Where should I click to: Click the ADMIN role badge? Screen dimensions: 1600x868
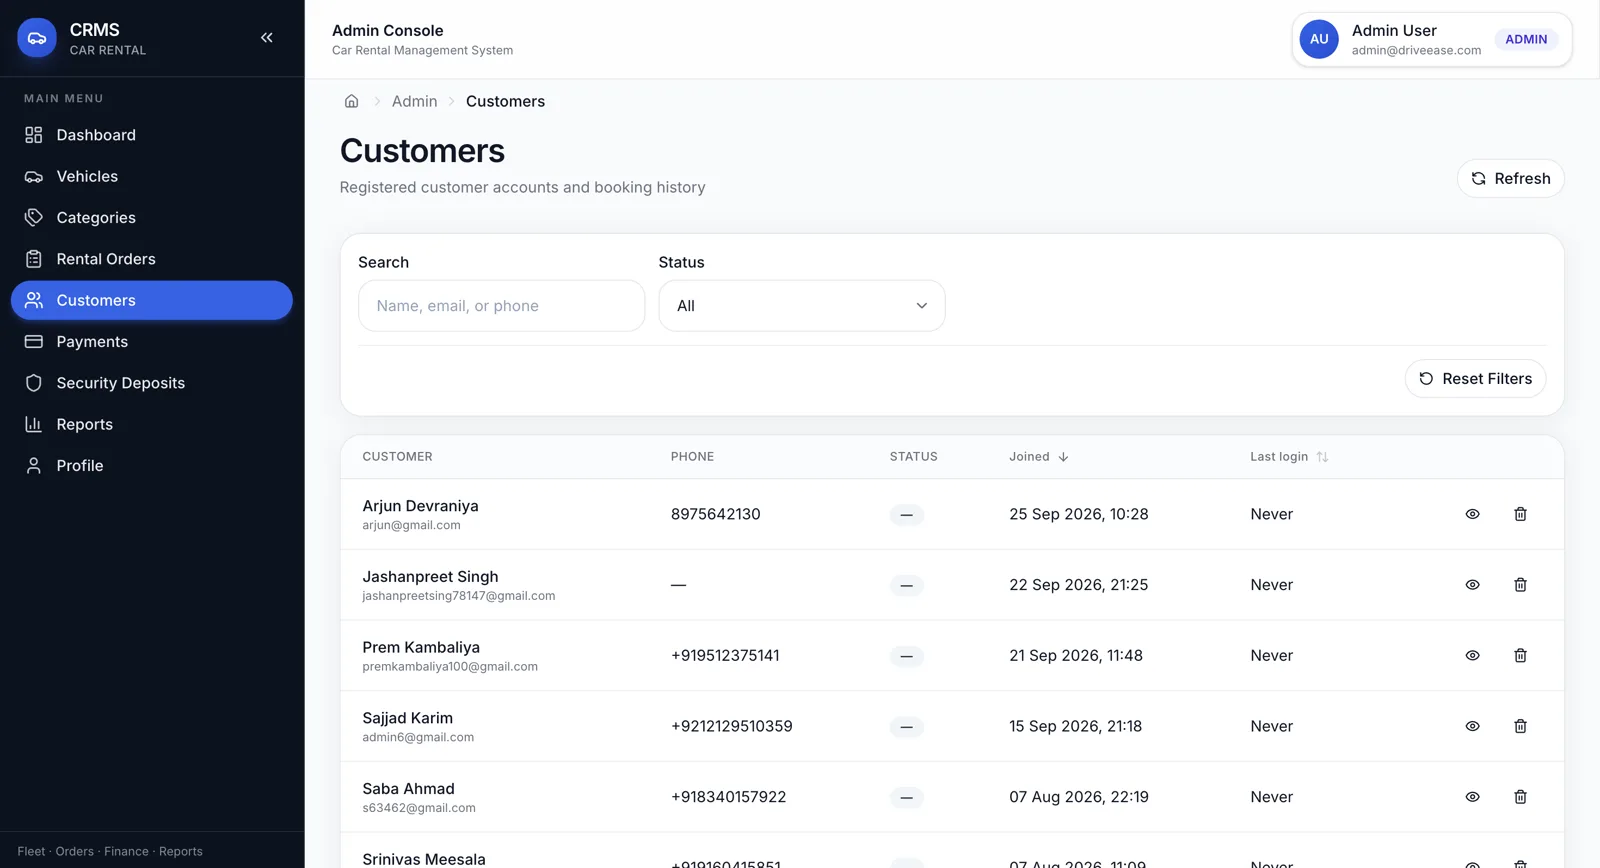[1526, 39]
